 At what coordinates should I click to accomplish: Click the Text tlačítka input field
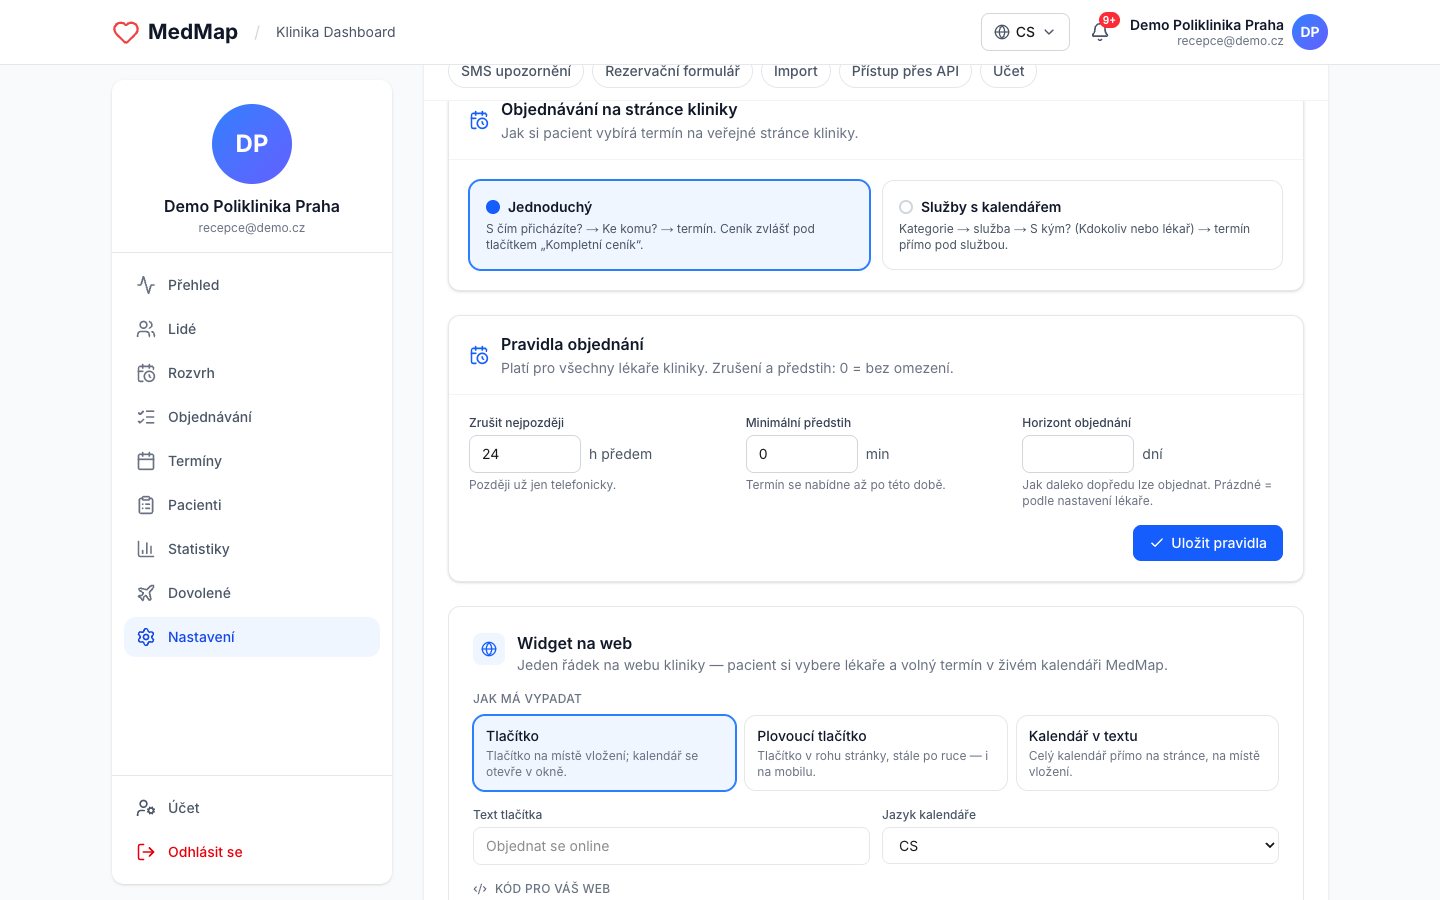(671, 846)
